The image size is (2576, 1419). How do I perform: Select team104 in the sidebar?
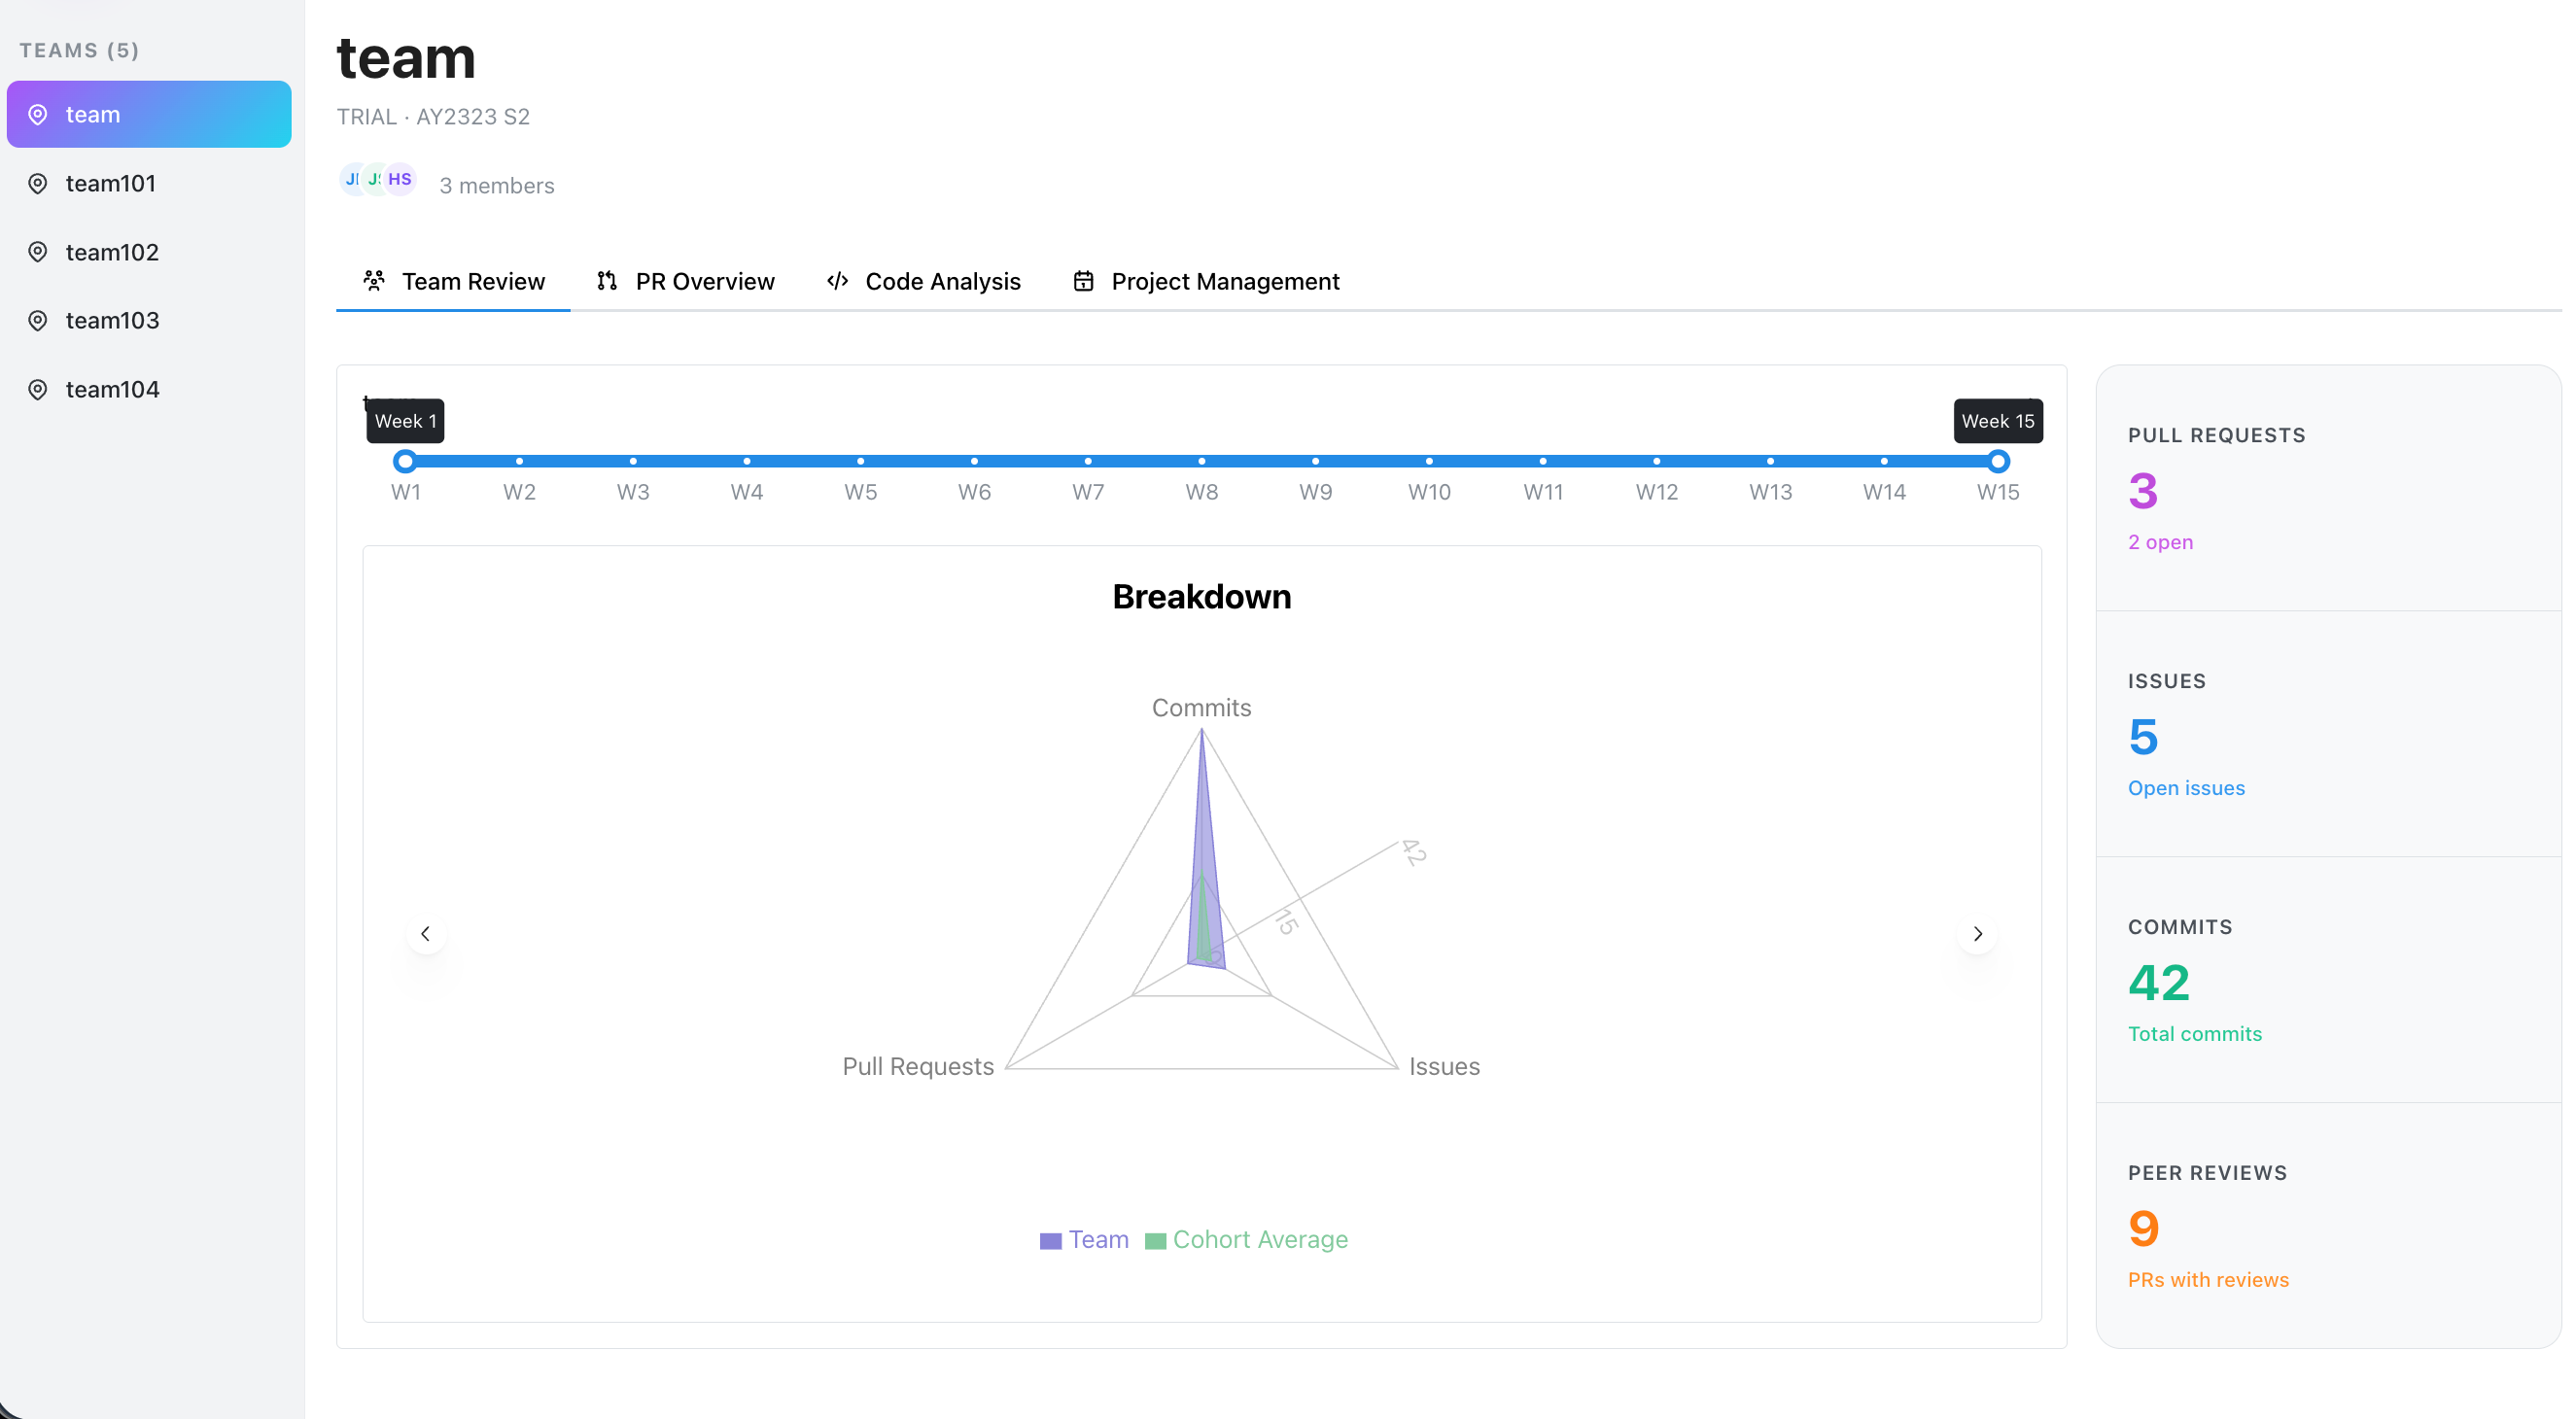coord(149,389)
